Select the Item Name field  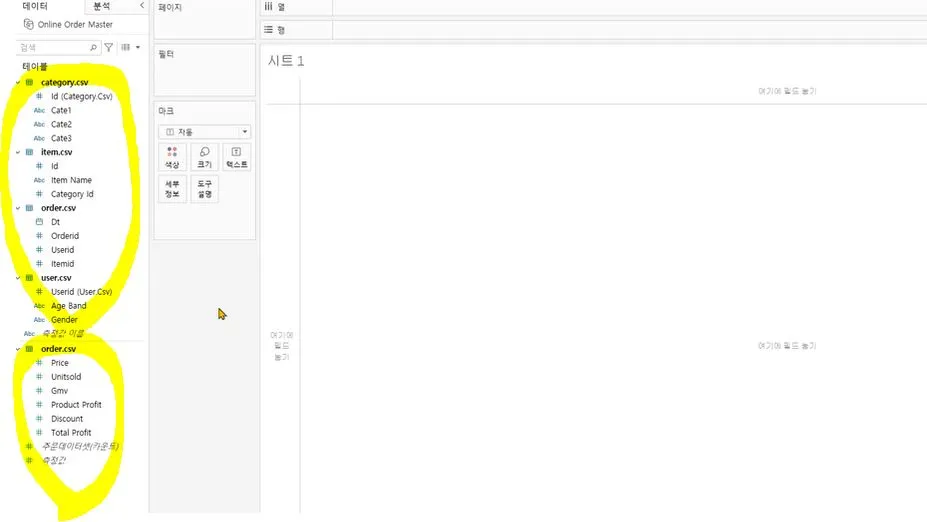coord(71,180)
